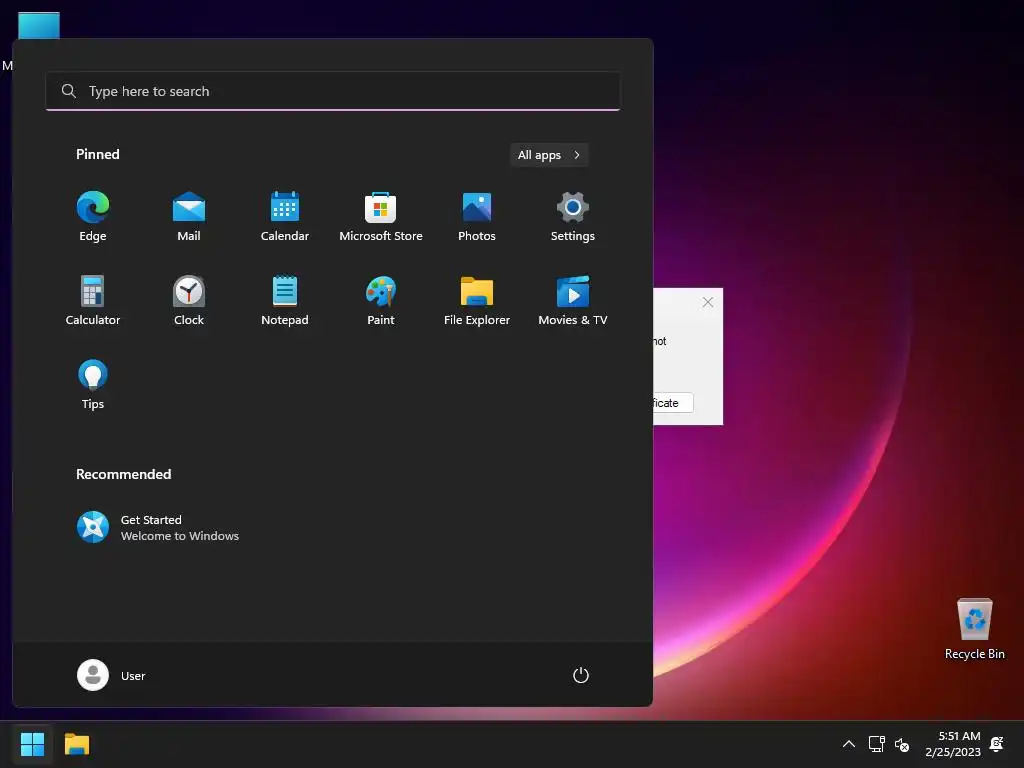This screenshot has height=768, width=1024.
Task: Open the User account menu
Action: point(112,675)
